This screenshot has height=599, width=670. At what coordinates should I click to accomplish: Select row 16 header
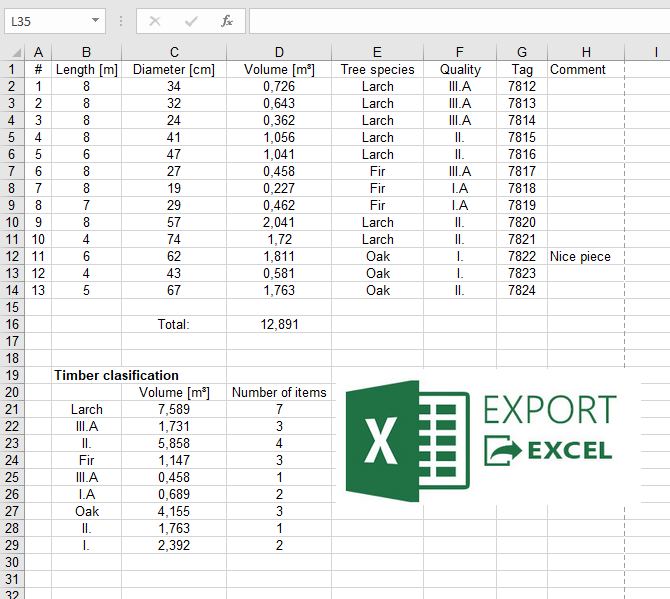(12, 324)
